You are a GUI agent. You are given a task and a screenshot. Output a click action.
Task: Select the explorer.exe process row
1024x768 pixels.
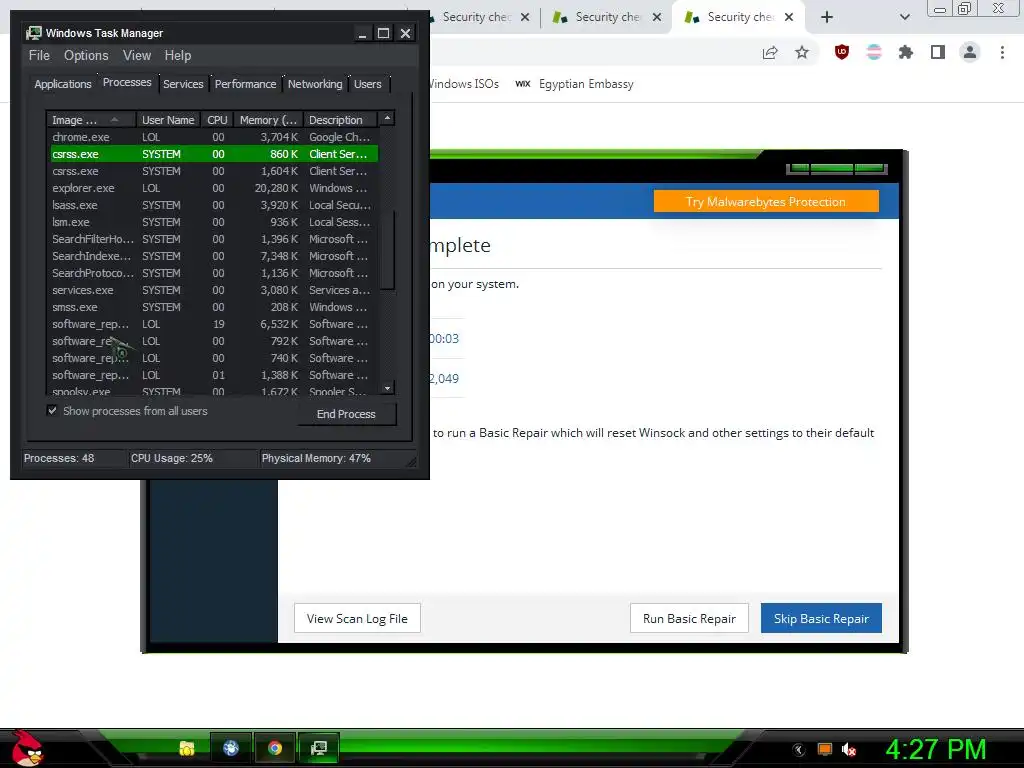click(x=214, y=188)
